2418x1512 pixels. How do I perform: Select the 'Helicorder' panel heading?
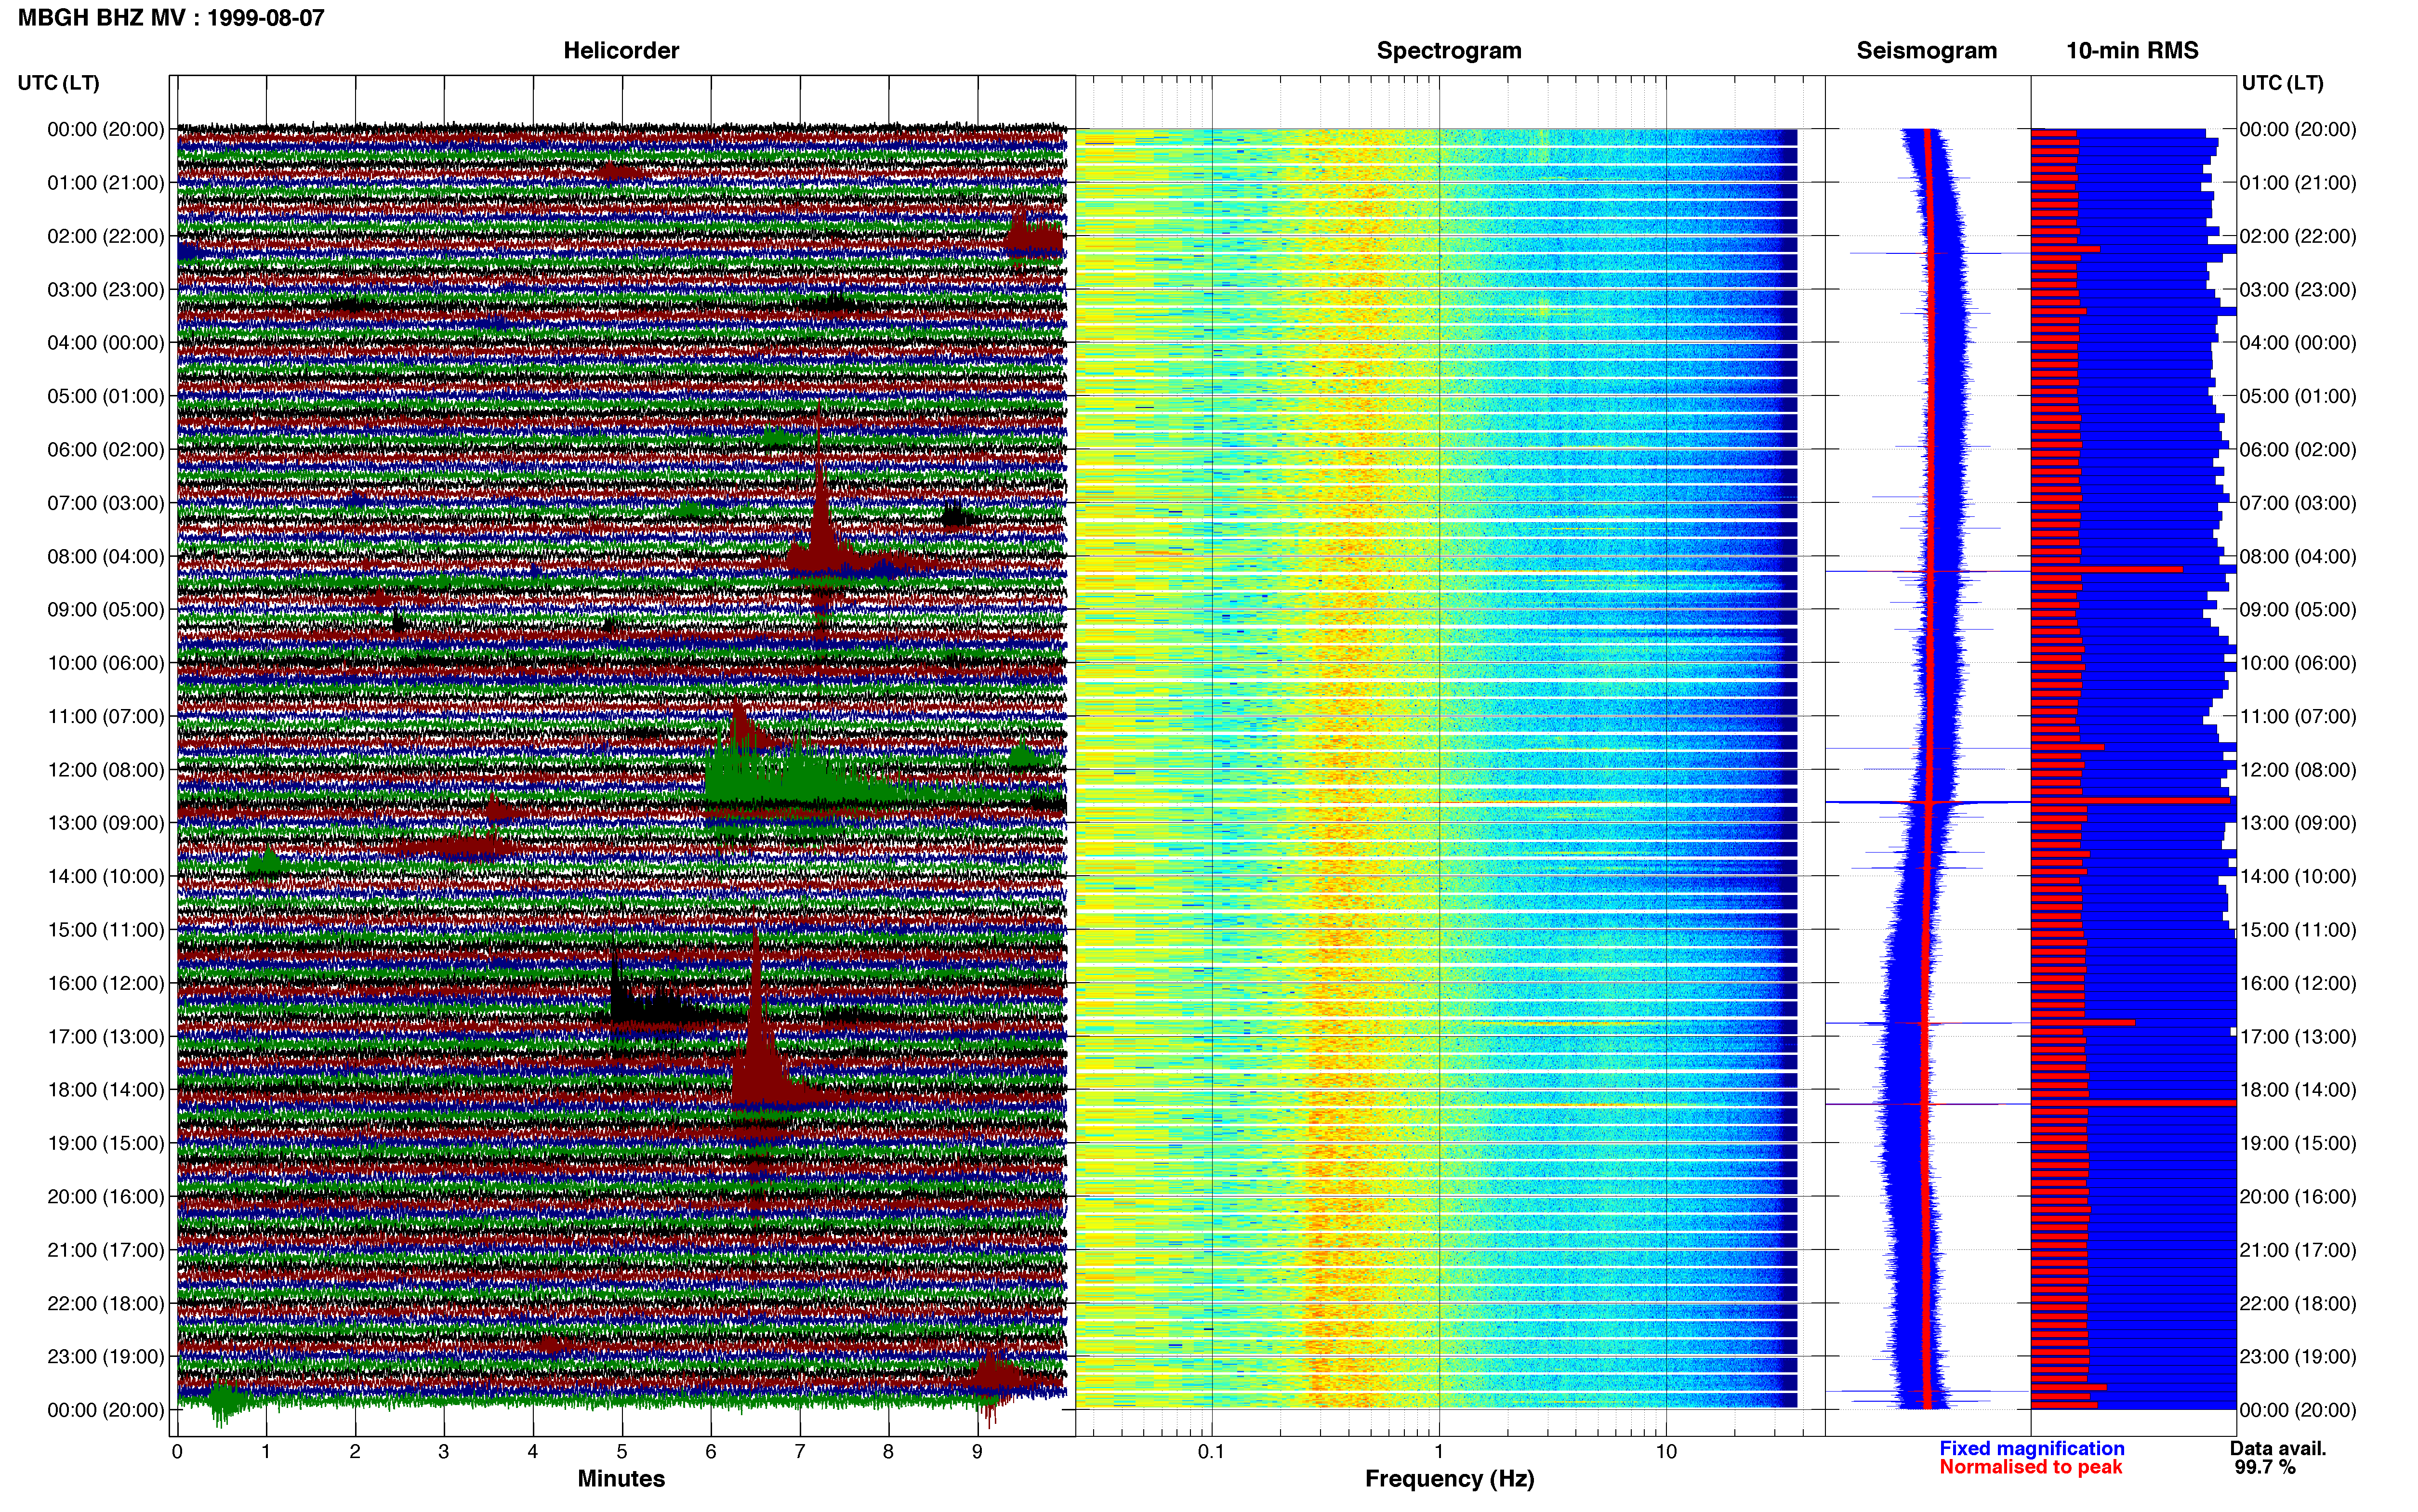tap(621, 51)
